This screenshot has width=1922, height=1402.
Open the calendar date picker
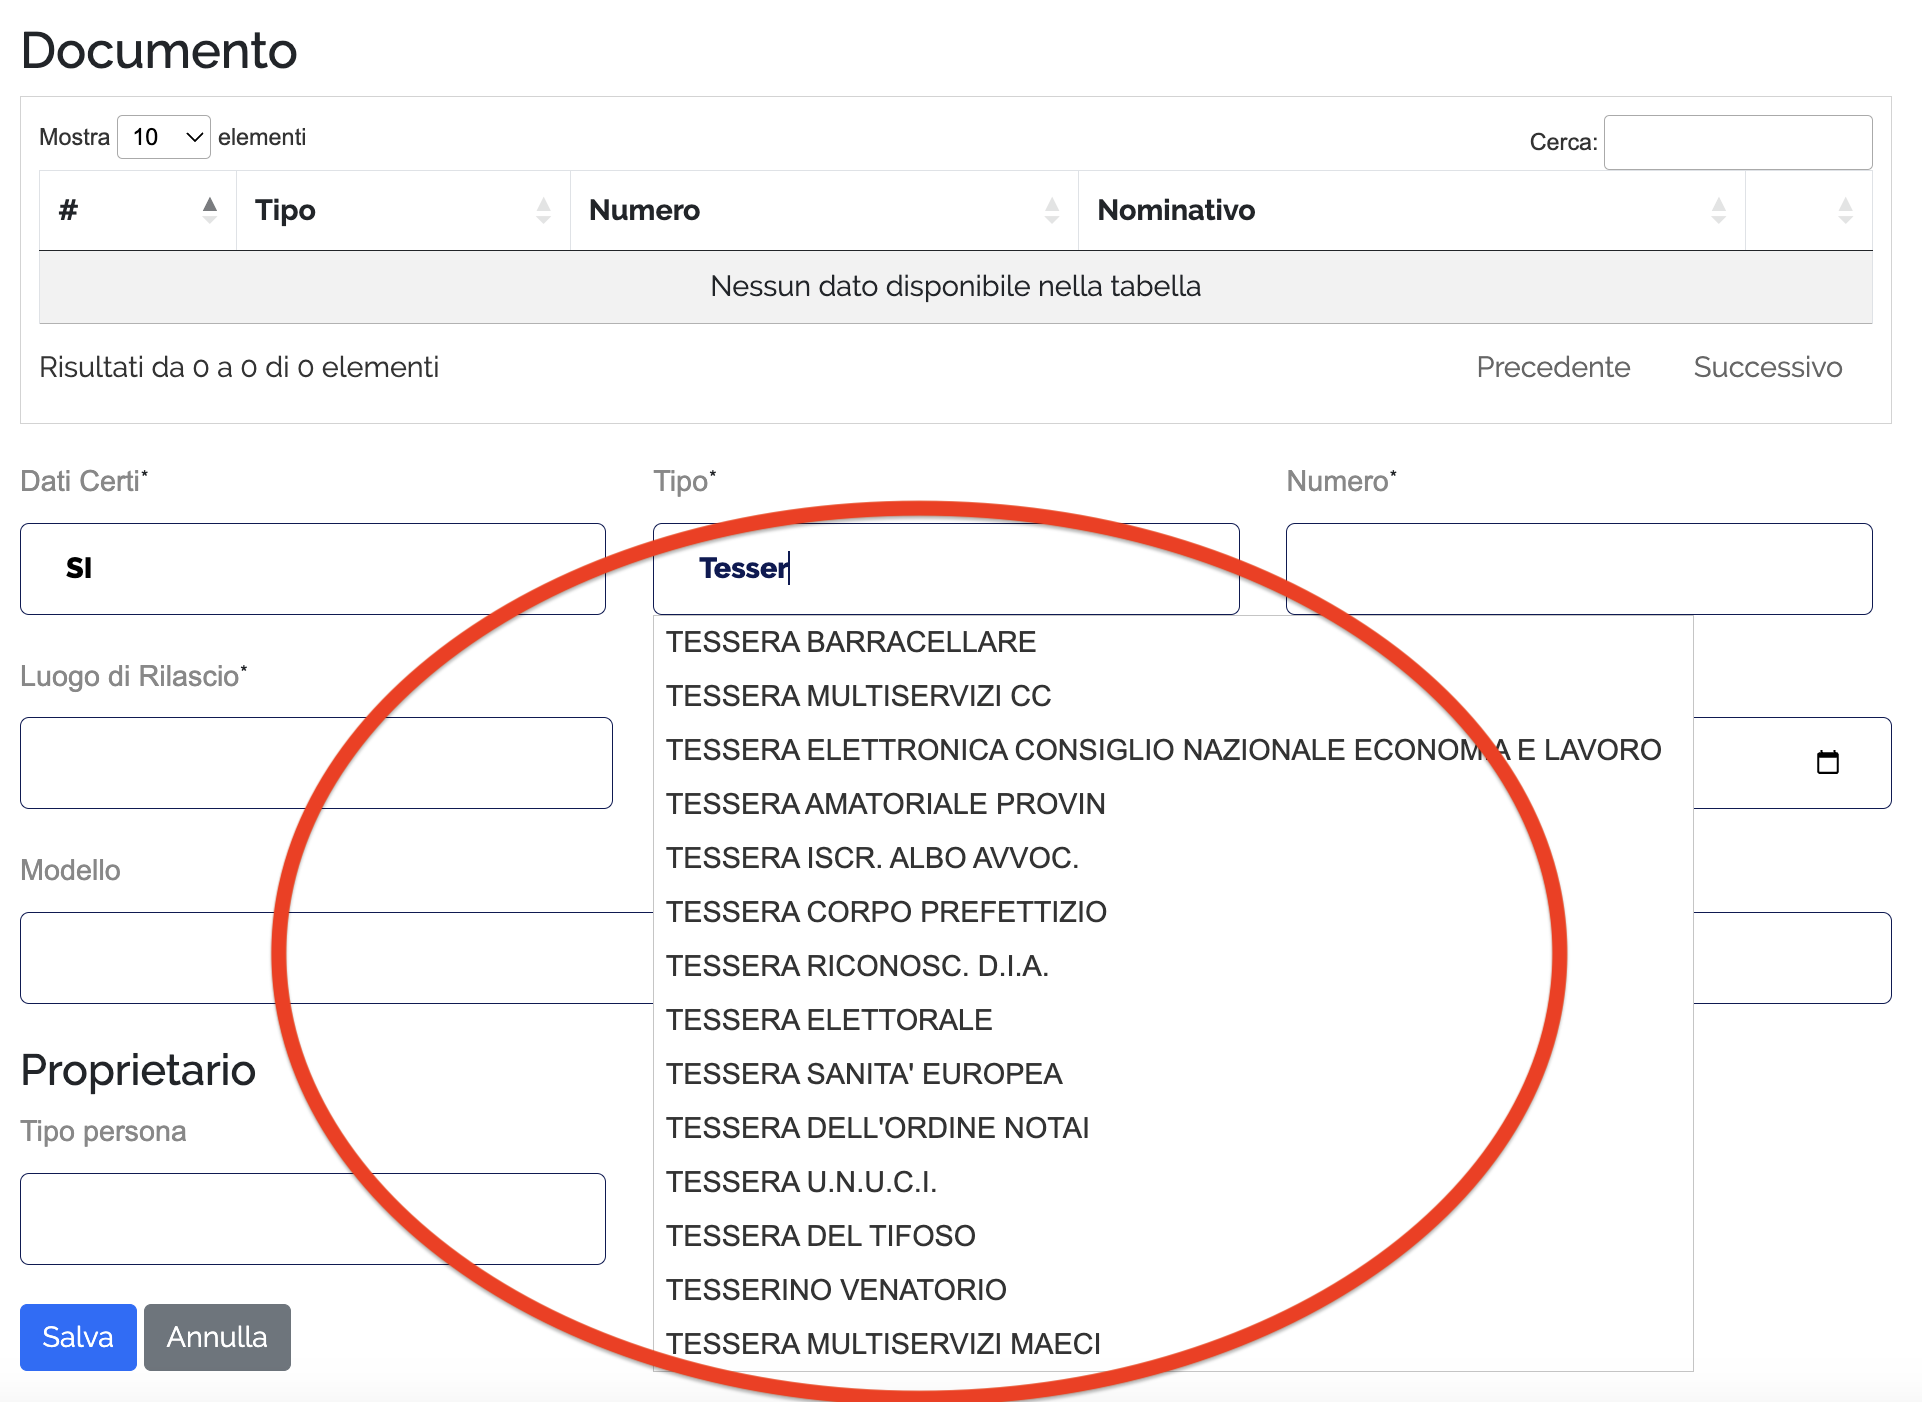(1827, 762)
